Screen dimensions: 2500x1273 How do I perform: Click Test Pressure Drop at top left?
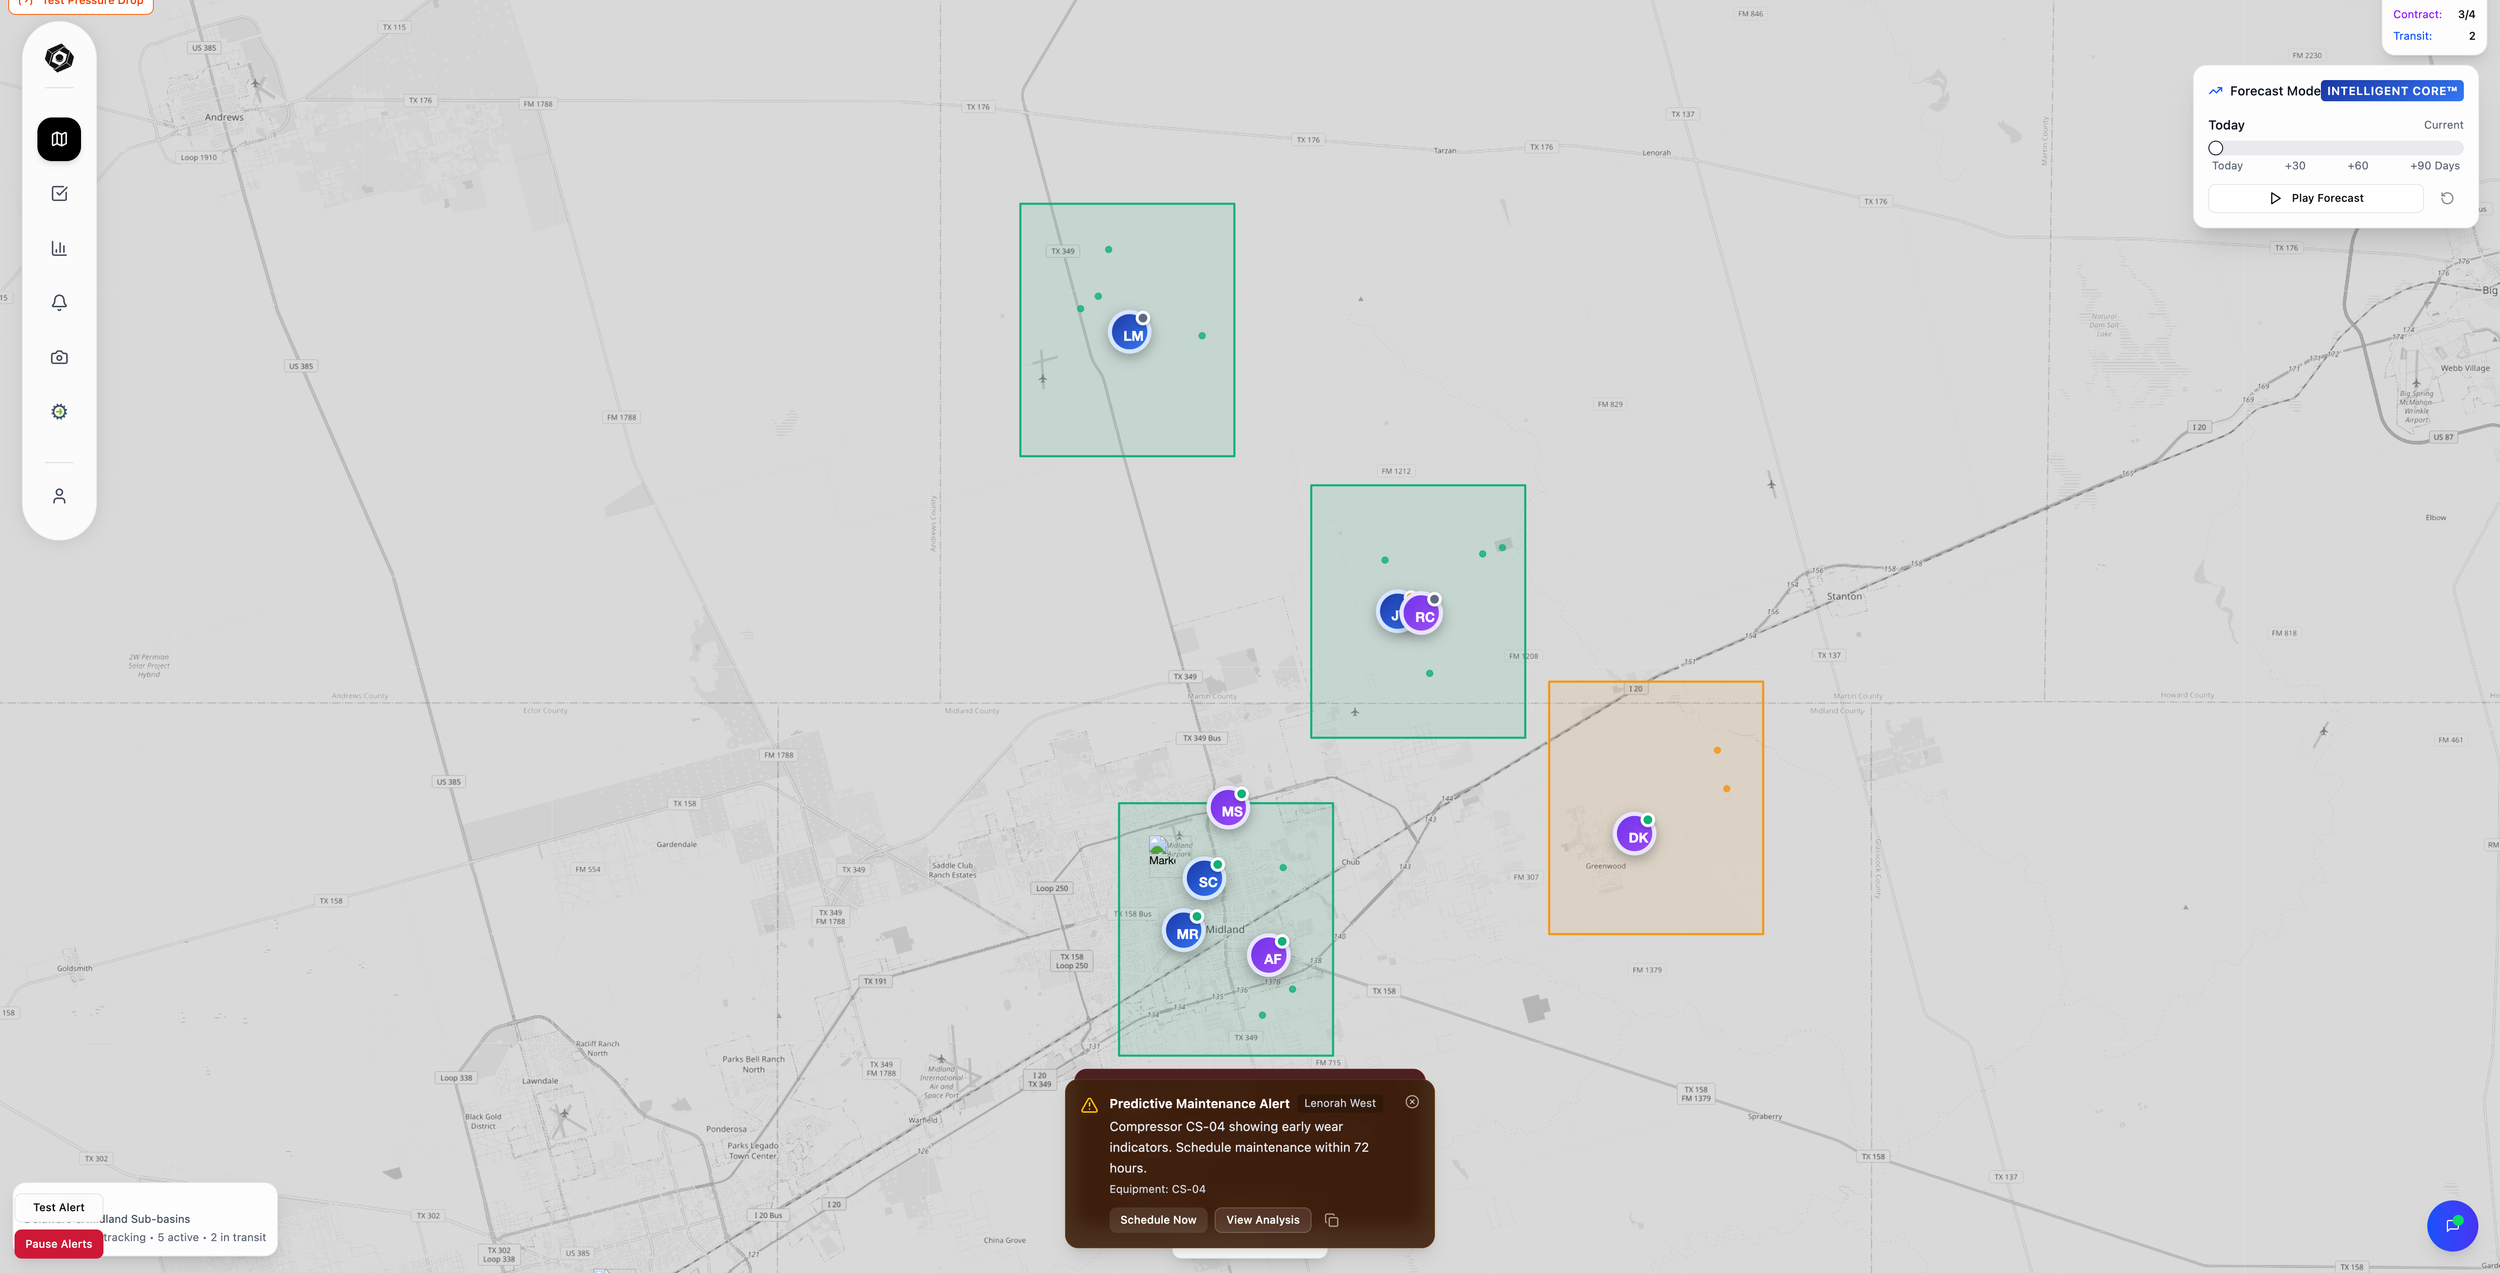coord(81,2)
